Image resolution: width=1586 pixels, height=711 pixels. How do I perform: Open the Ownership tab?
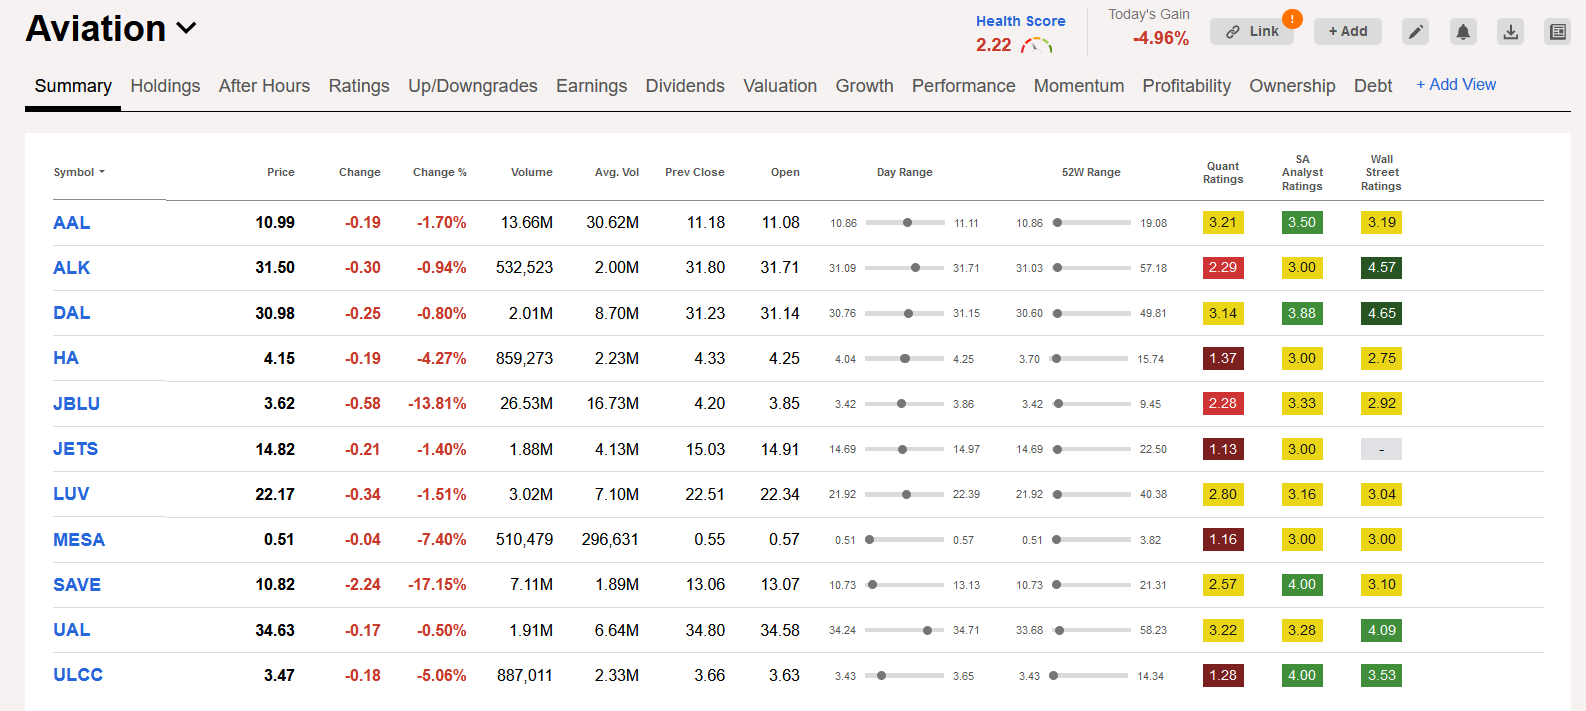coord(1292,86)
